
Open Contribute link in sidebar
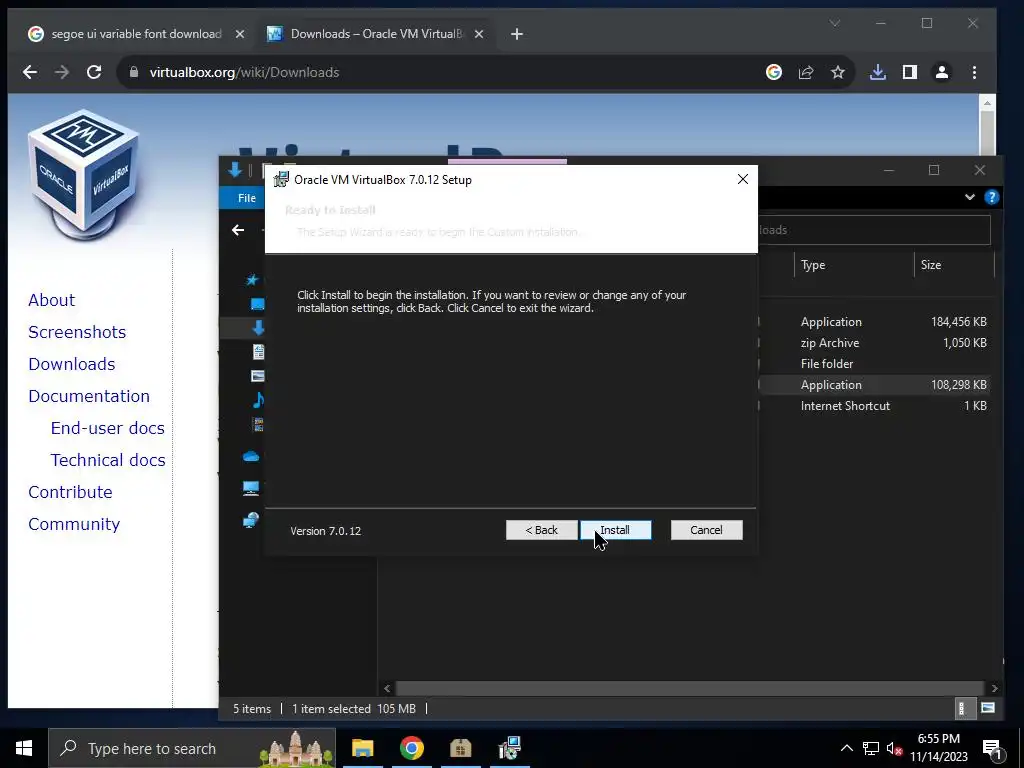click(71, 492)
